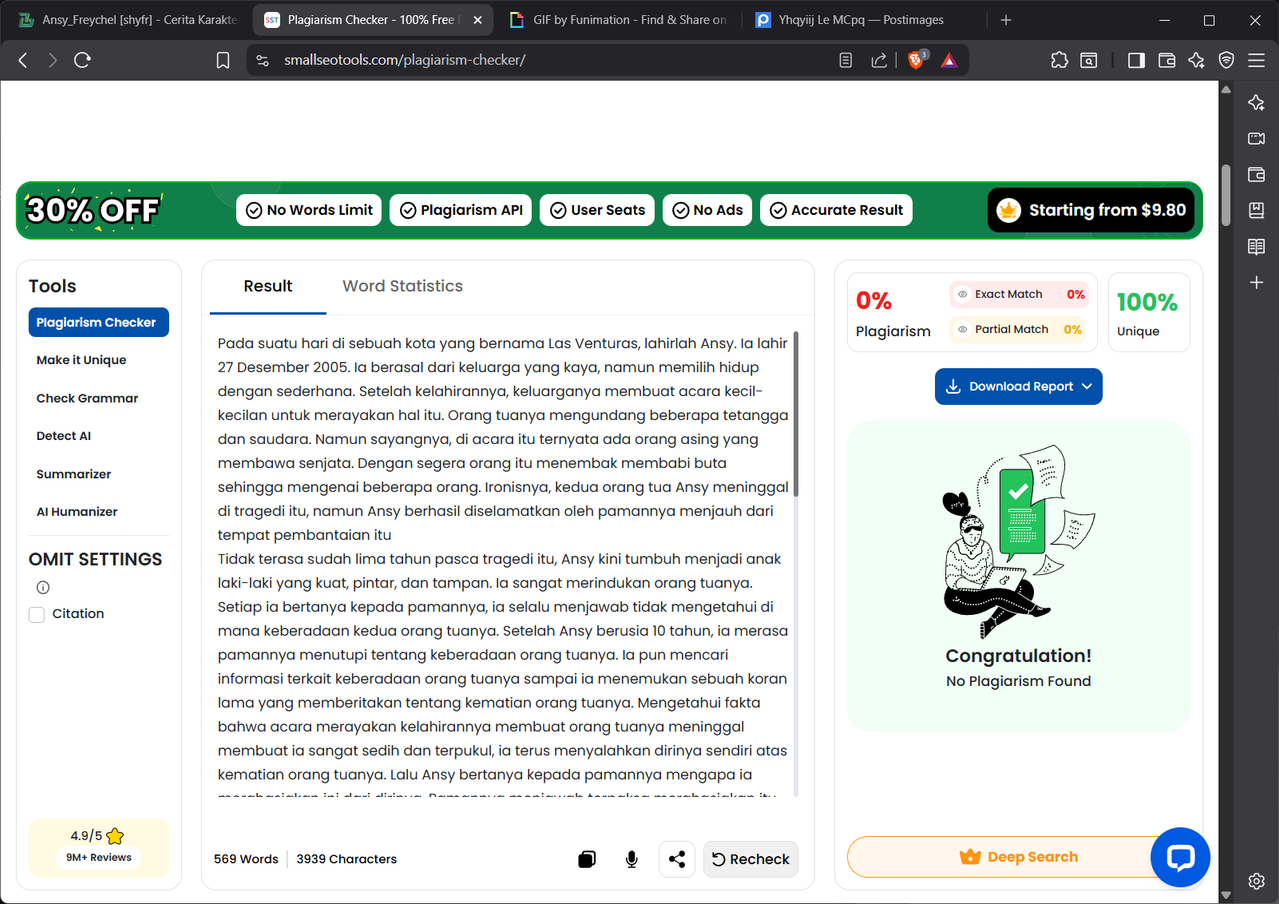Open the browser main menu hamburger
The width and height of the screenshot is (1279, 904).
[1256, 60]
